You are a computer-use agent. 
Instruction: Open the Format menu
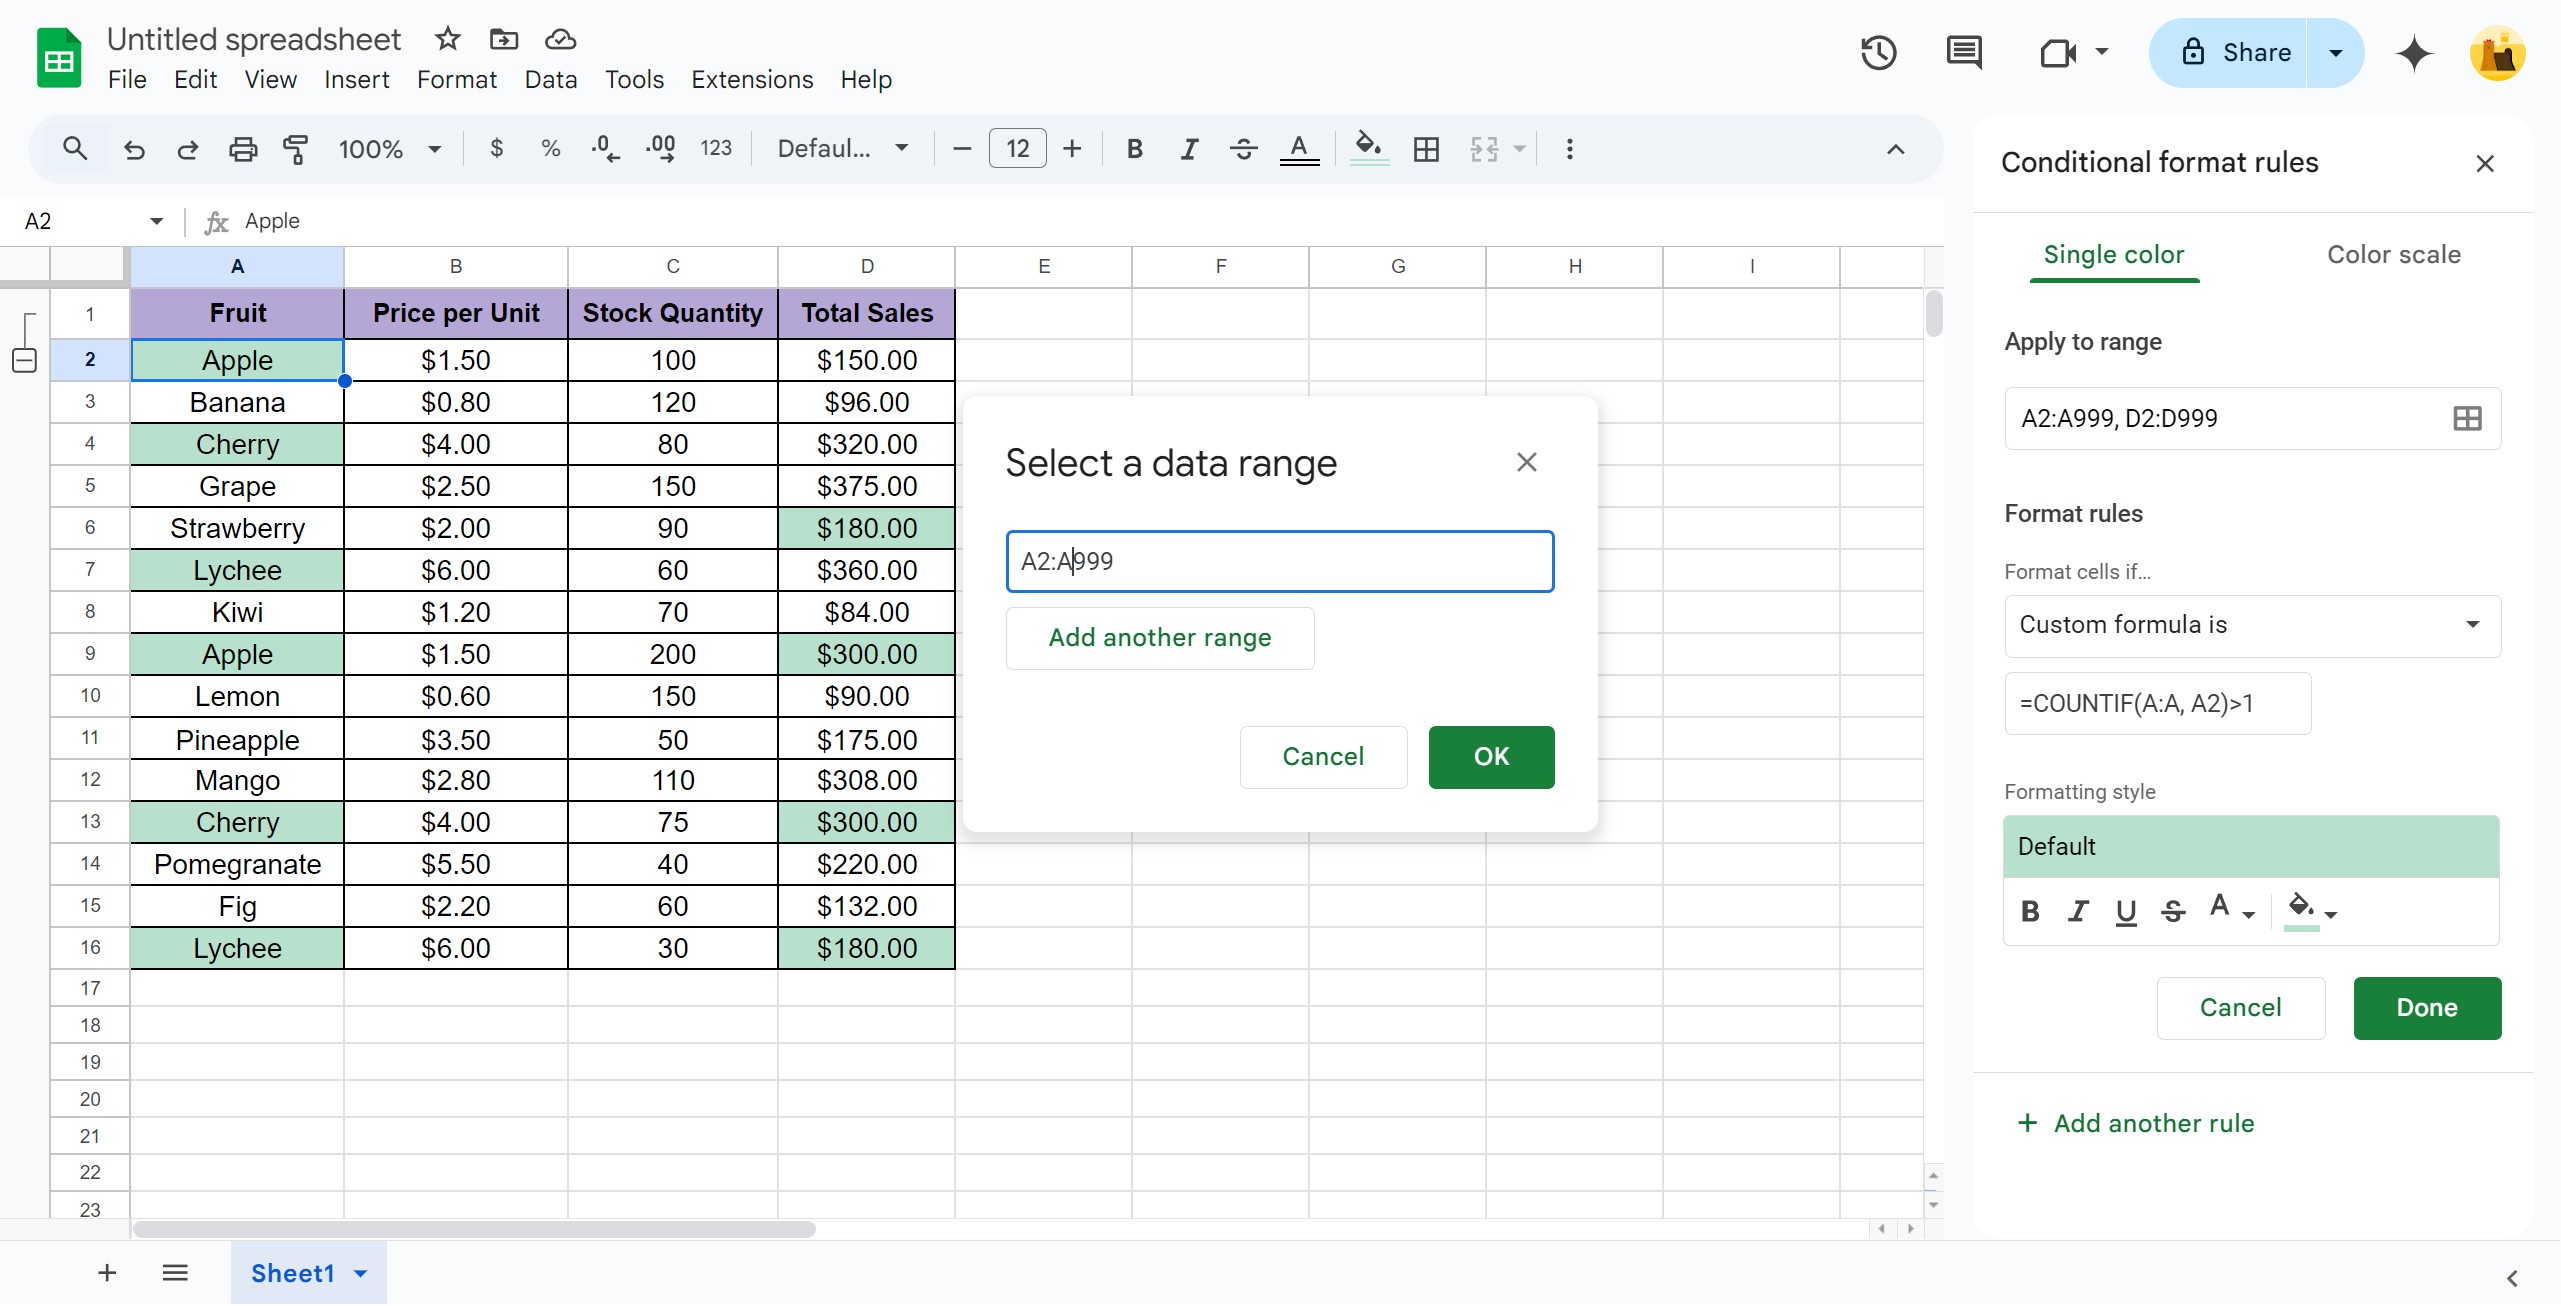[456, 79]
